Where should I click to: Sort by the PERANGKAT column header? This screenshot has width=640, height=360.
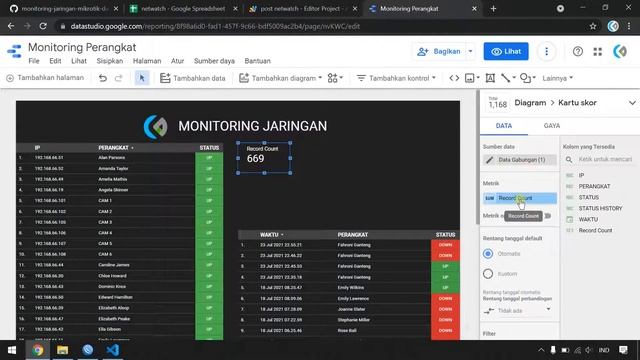click(113, 148)
